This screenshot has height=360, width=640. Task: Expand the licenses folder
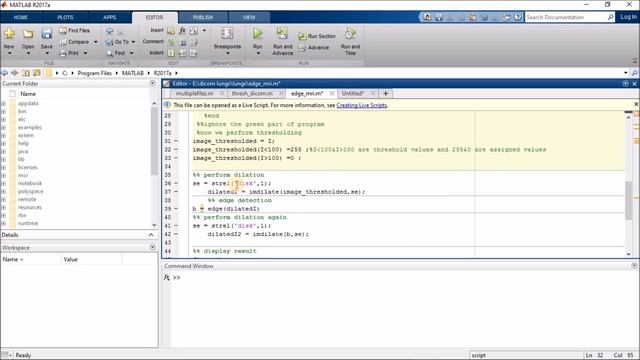(x=4, y=168)
